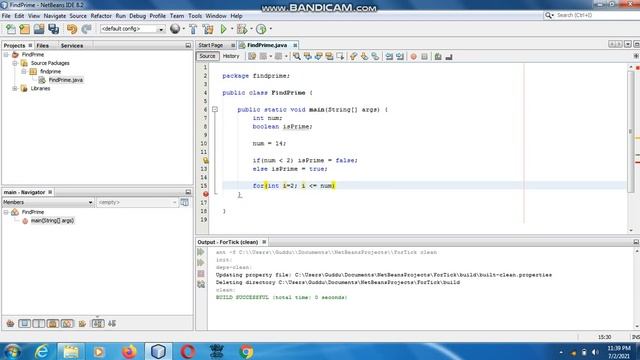The width and height of the screenshot is (640, 360).
Task: Click the Uncomment editor toolbar icon
Action: 449,57
